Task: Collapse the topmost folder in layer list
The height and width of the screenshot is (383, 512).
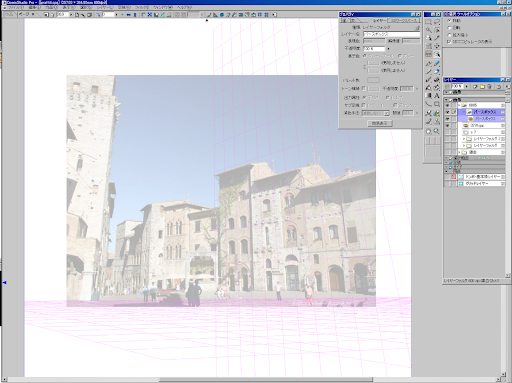Action: (x=459, y=105)
